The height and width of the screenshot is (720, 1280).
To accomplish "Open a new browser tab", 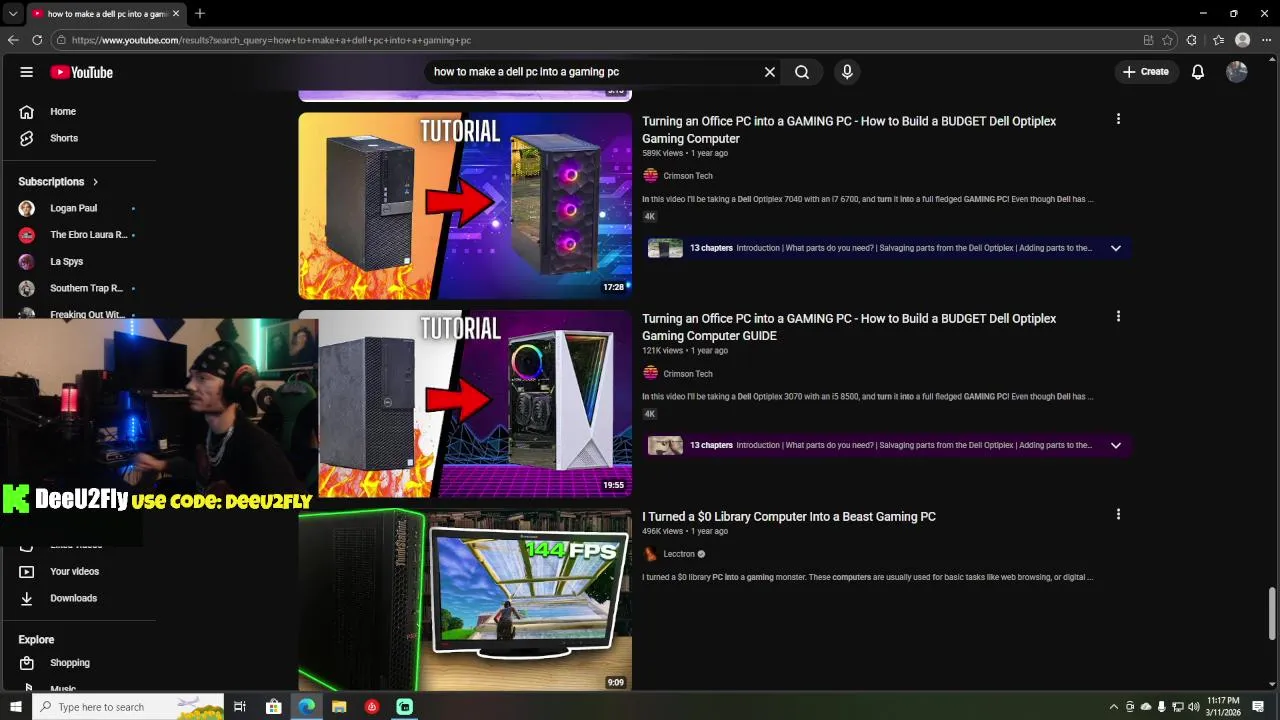I will (x=200, y=14).
